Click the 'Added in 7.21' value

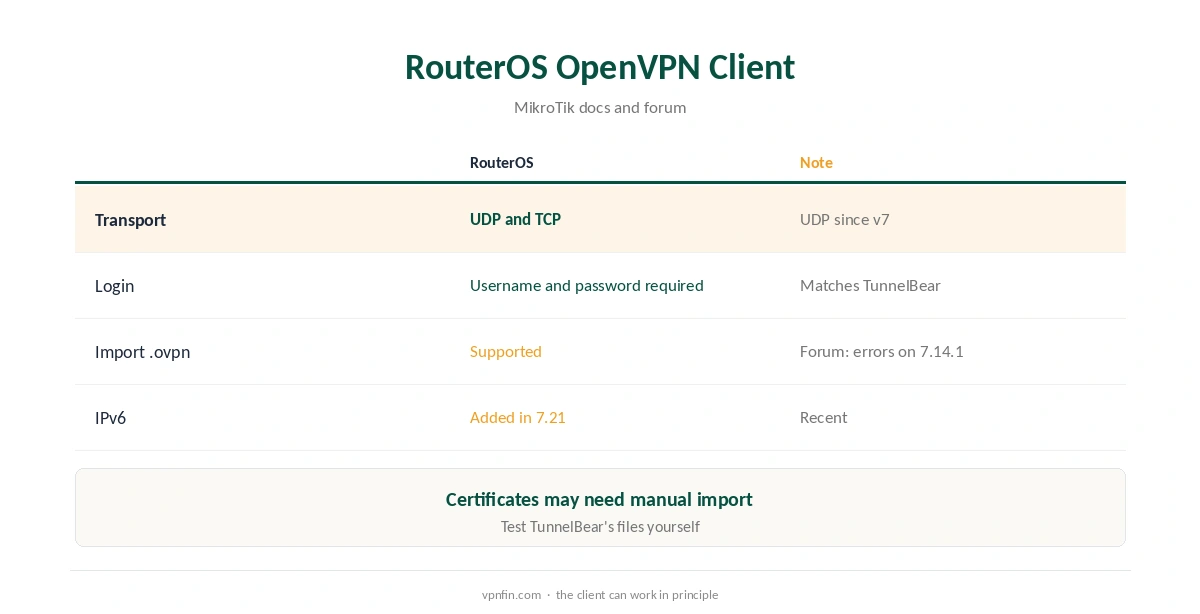pyautogui.click(x=518, y=417)
